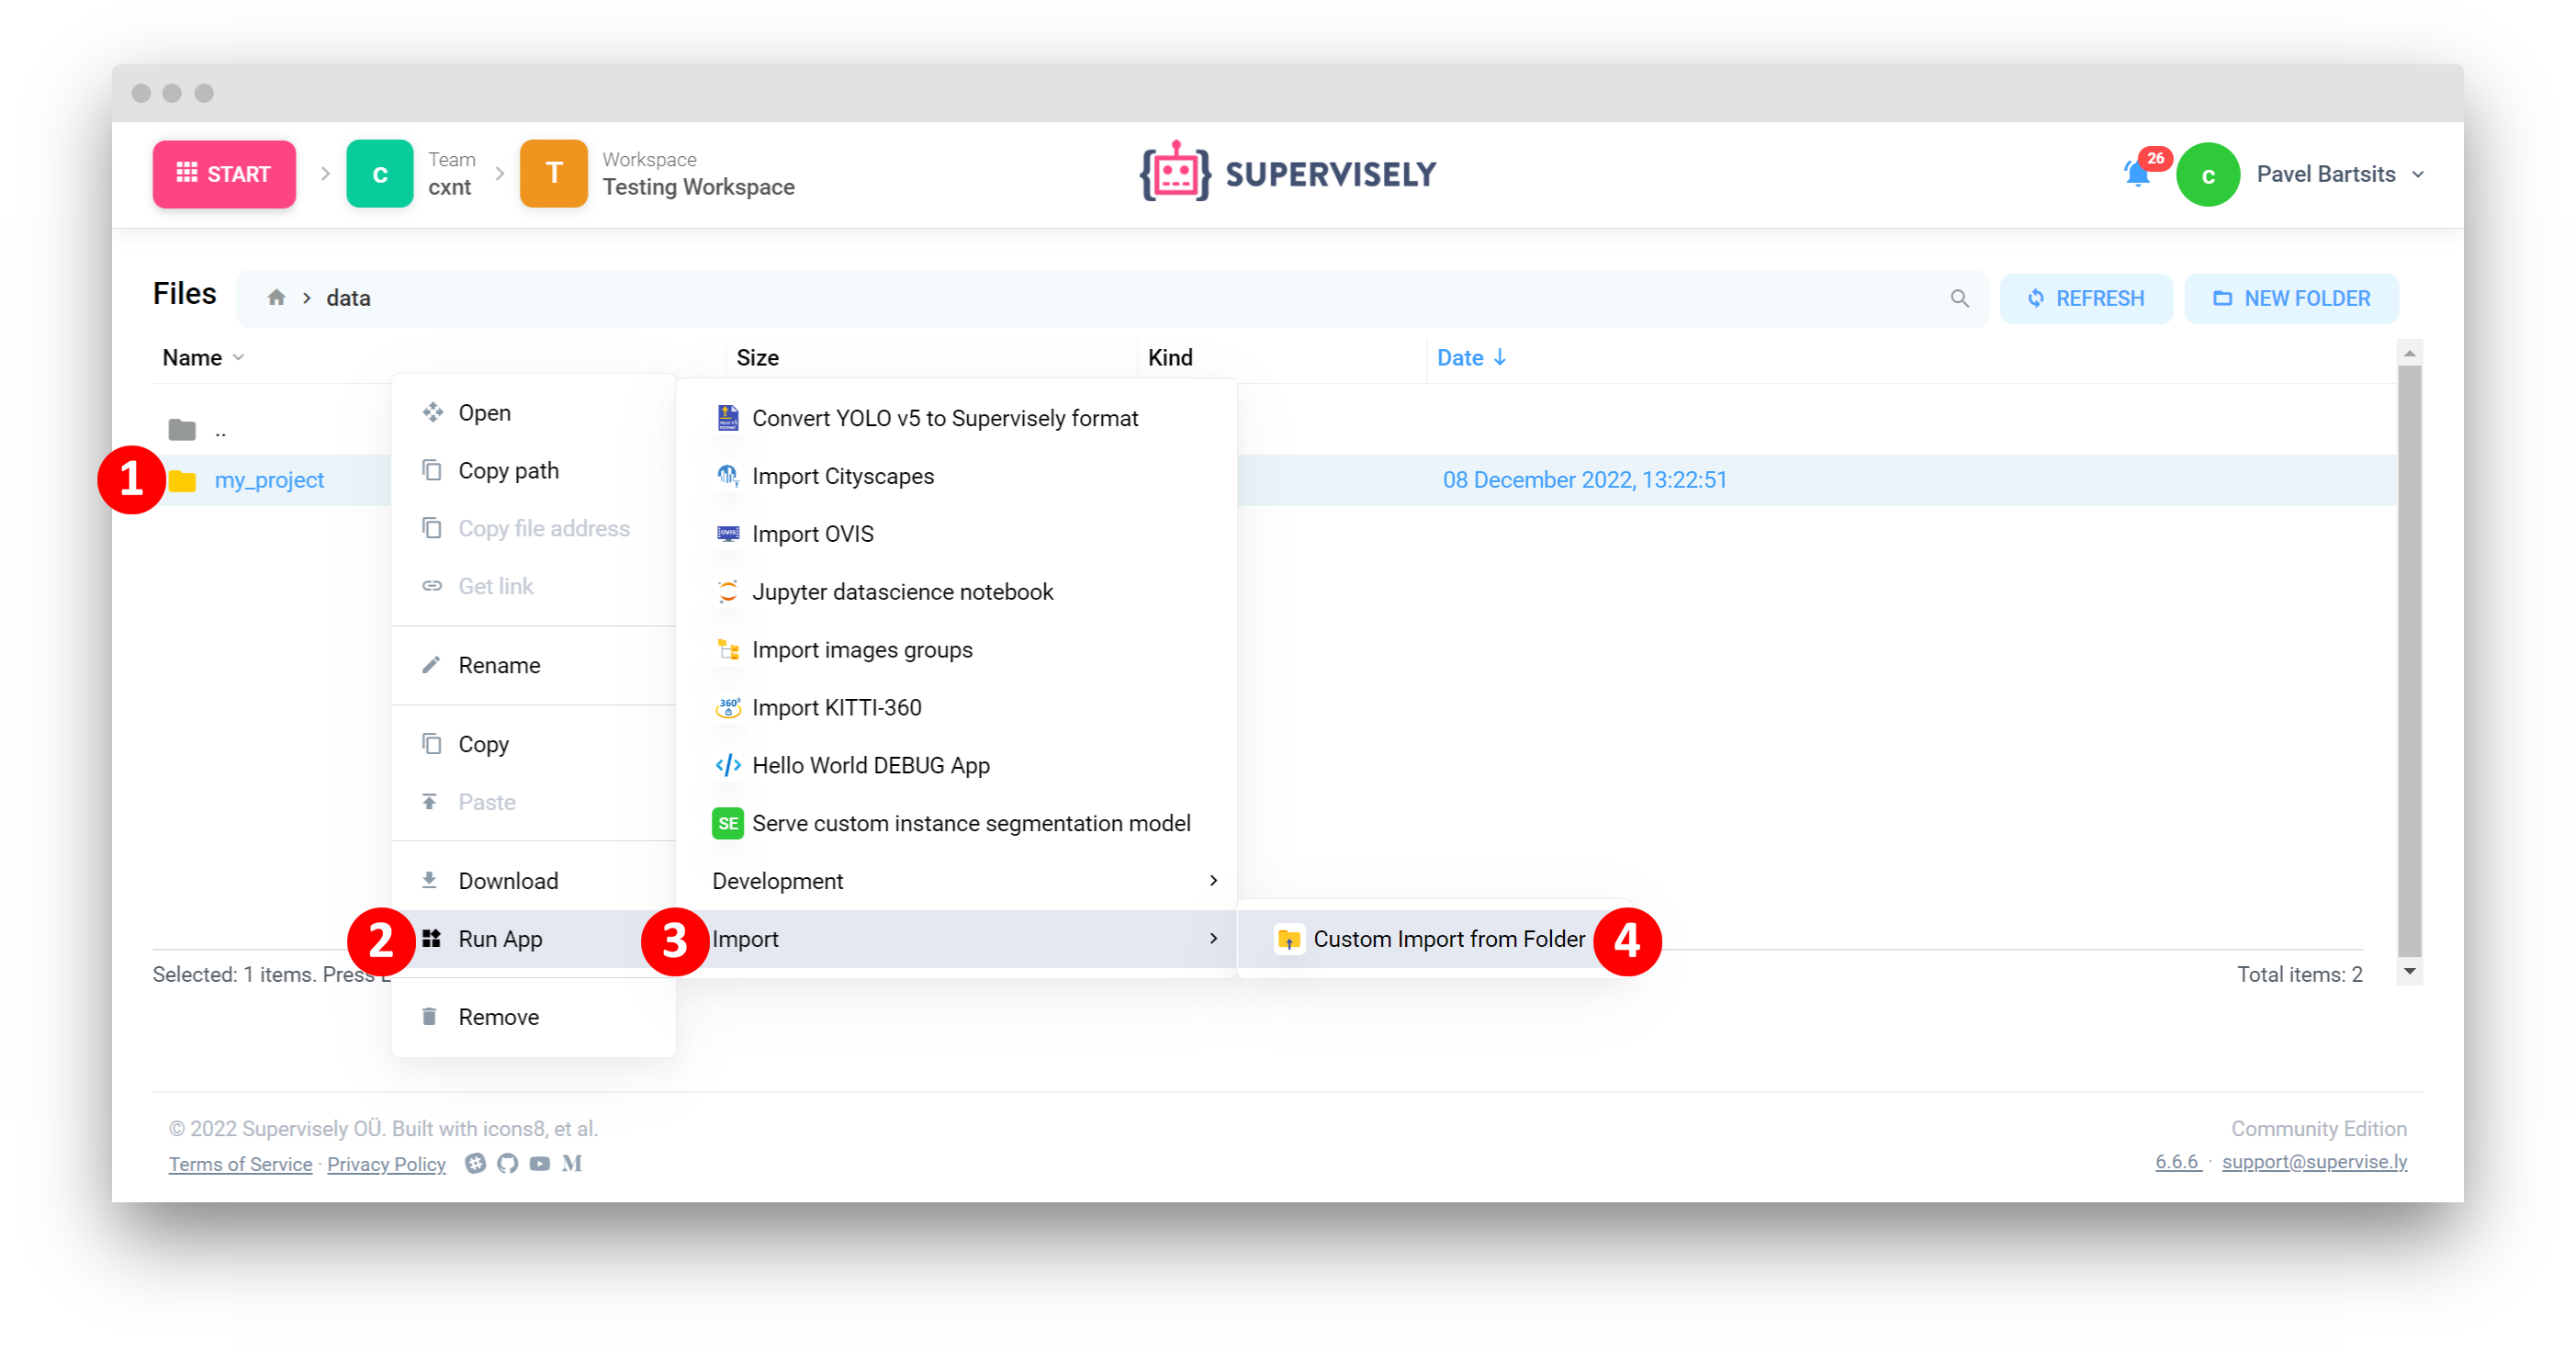This screenshot has height=1363, width=2576.
Task: Open the Convert YOLO v5 import app
Action: (x=944, y=418)
